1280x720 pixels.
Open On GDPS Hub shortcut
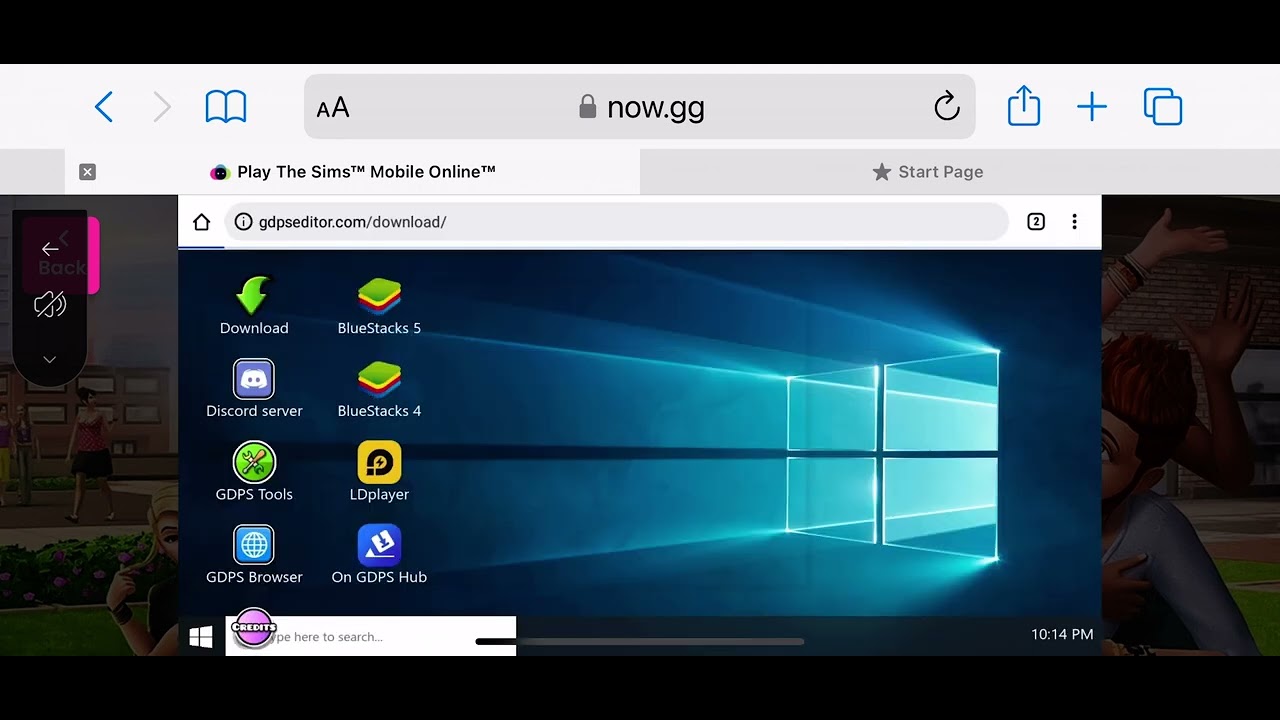tap(379, 555)
